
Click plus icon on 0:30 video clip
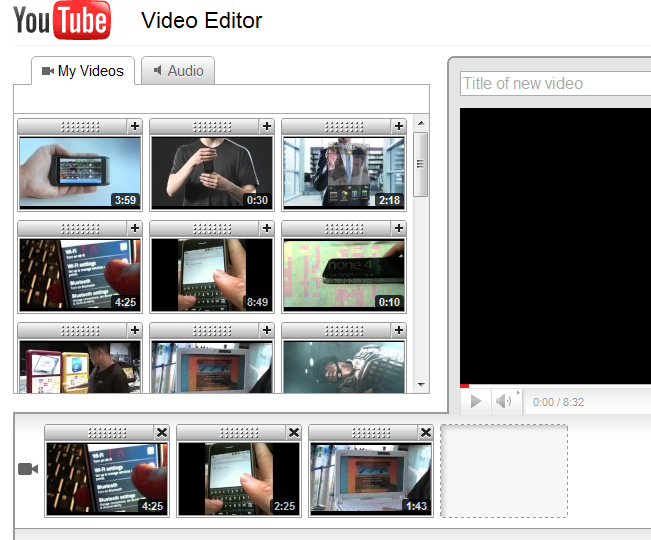tap(266, 126)
